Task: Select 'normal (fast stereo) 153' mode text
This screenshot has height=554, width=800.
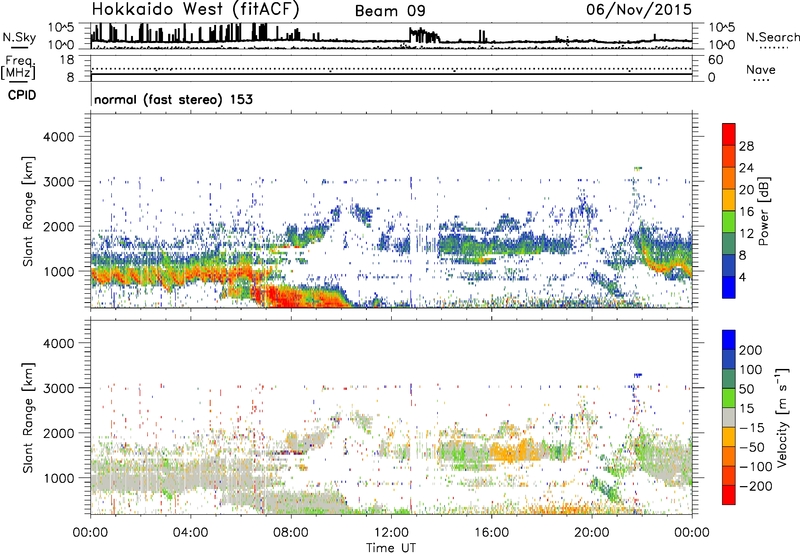Action: [x=173, y=99]
